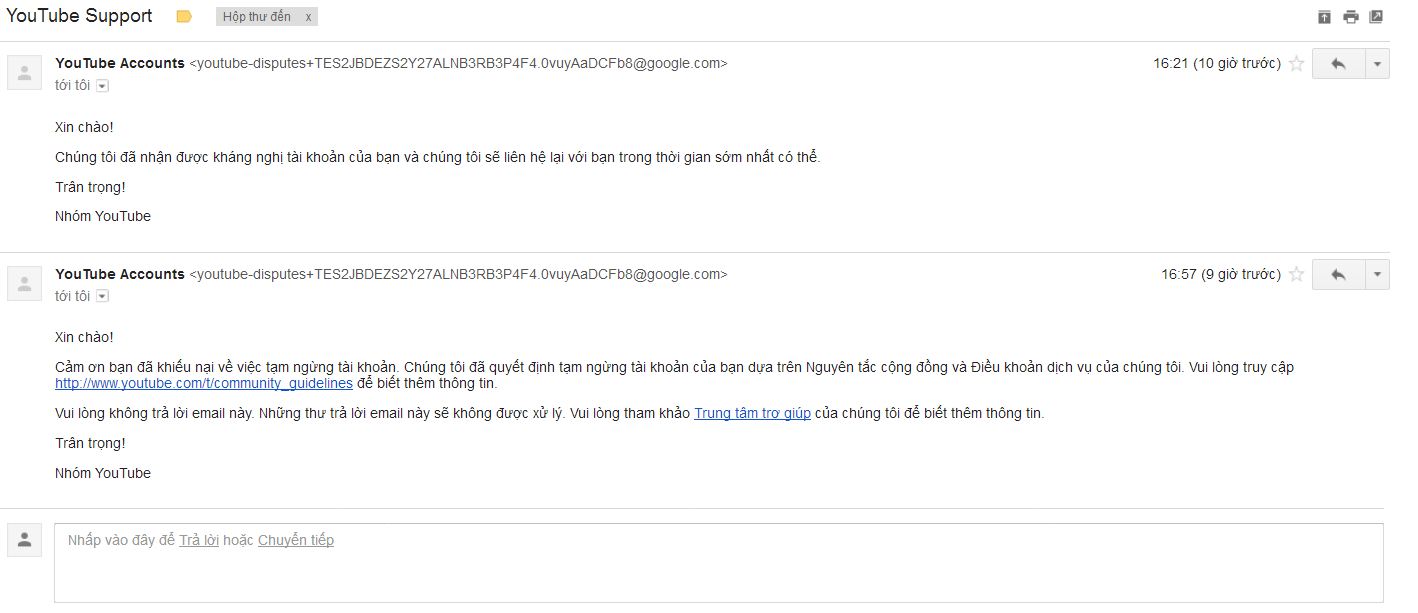Star the 16:57 message
This screenshot has width=1418, height=613.
[x=1297, y=275]
